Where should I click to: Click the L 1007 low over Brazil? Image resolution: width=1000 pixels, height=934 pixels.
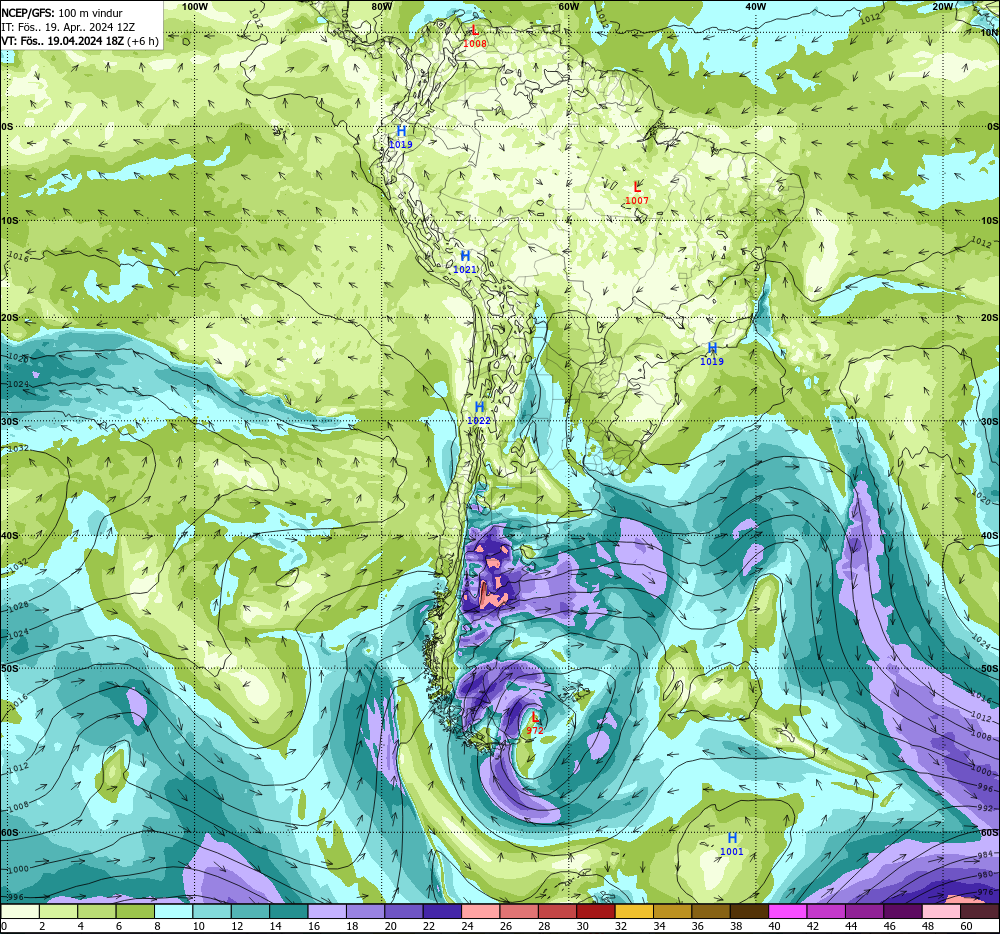tap(636, 193)
